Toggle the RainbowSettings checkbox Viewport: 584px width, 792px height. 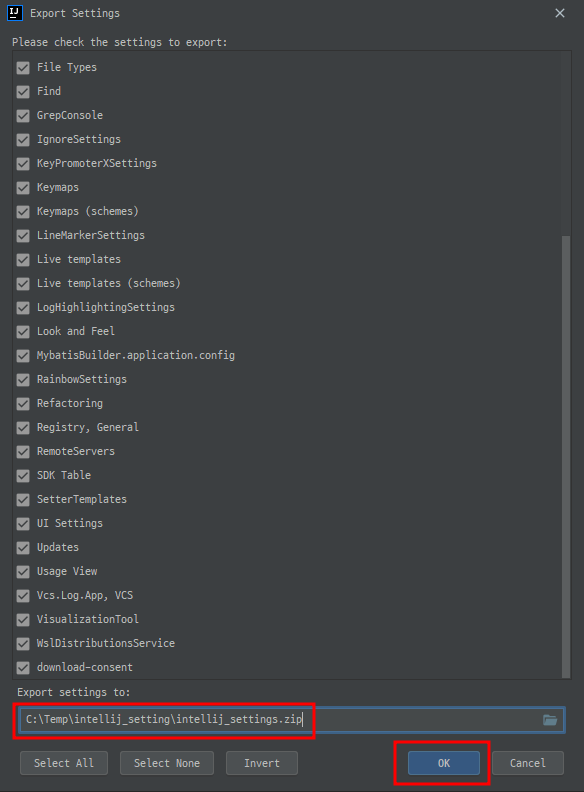point(23,380)
